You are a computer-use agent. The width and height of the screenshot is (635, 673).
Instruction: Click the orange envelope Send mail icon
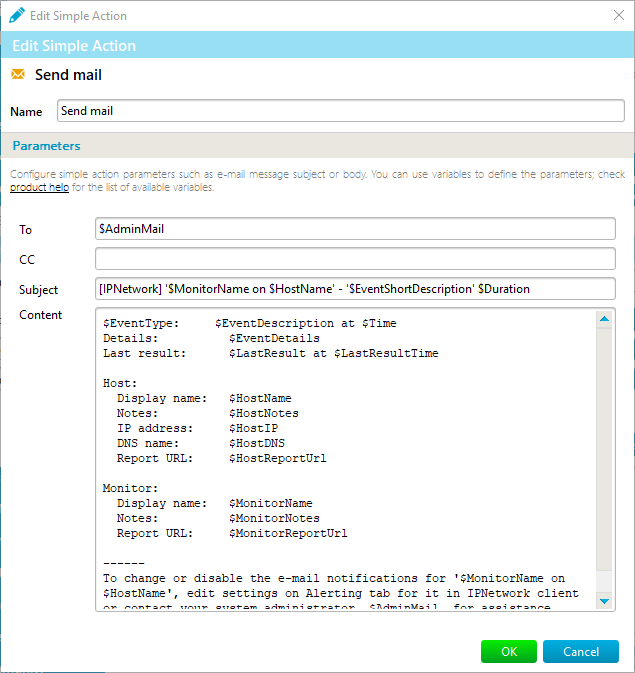coord(18,74)
